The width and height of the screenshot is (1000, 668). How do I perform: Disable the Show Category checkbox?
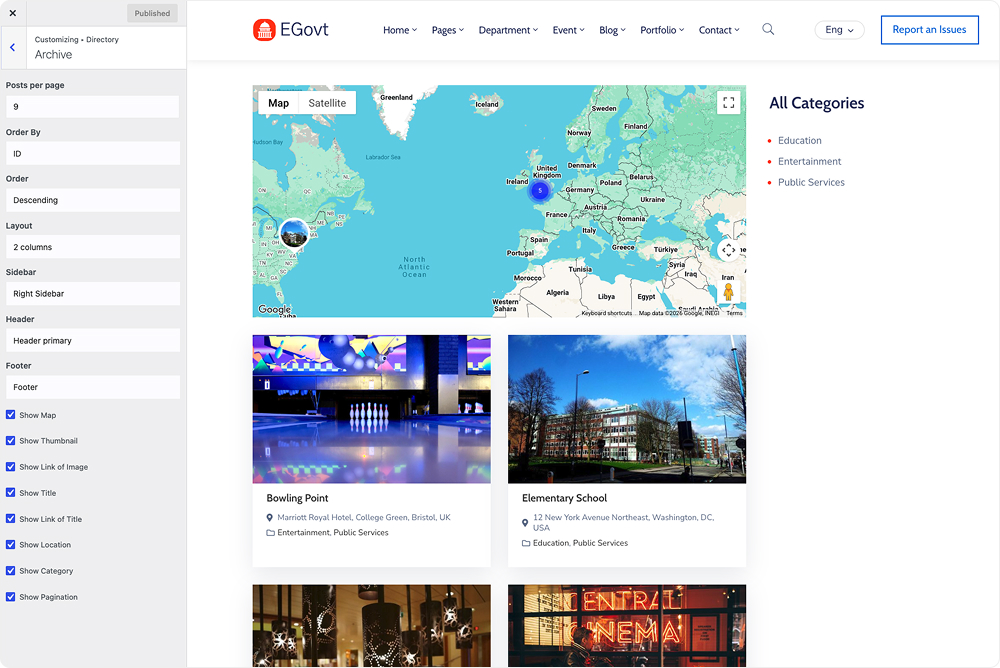point(11,571)
